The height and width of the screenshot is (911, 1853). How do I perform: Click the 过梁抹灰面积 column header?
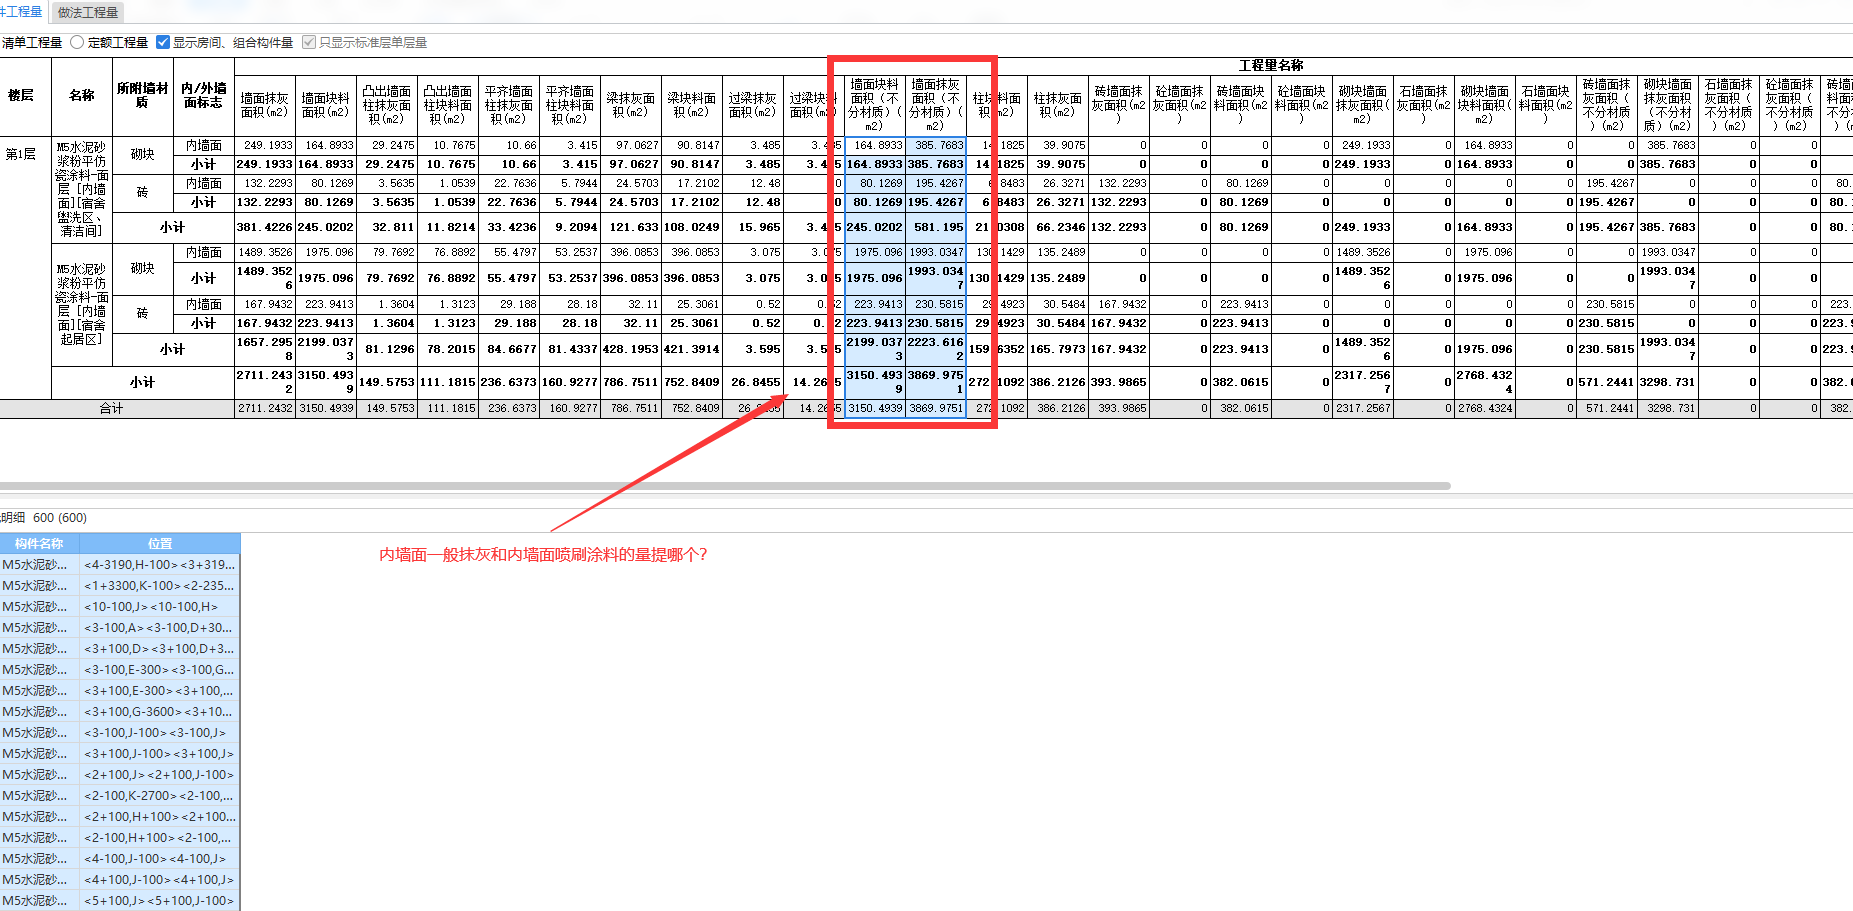753,105
